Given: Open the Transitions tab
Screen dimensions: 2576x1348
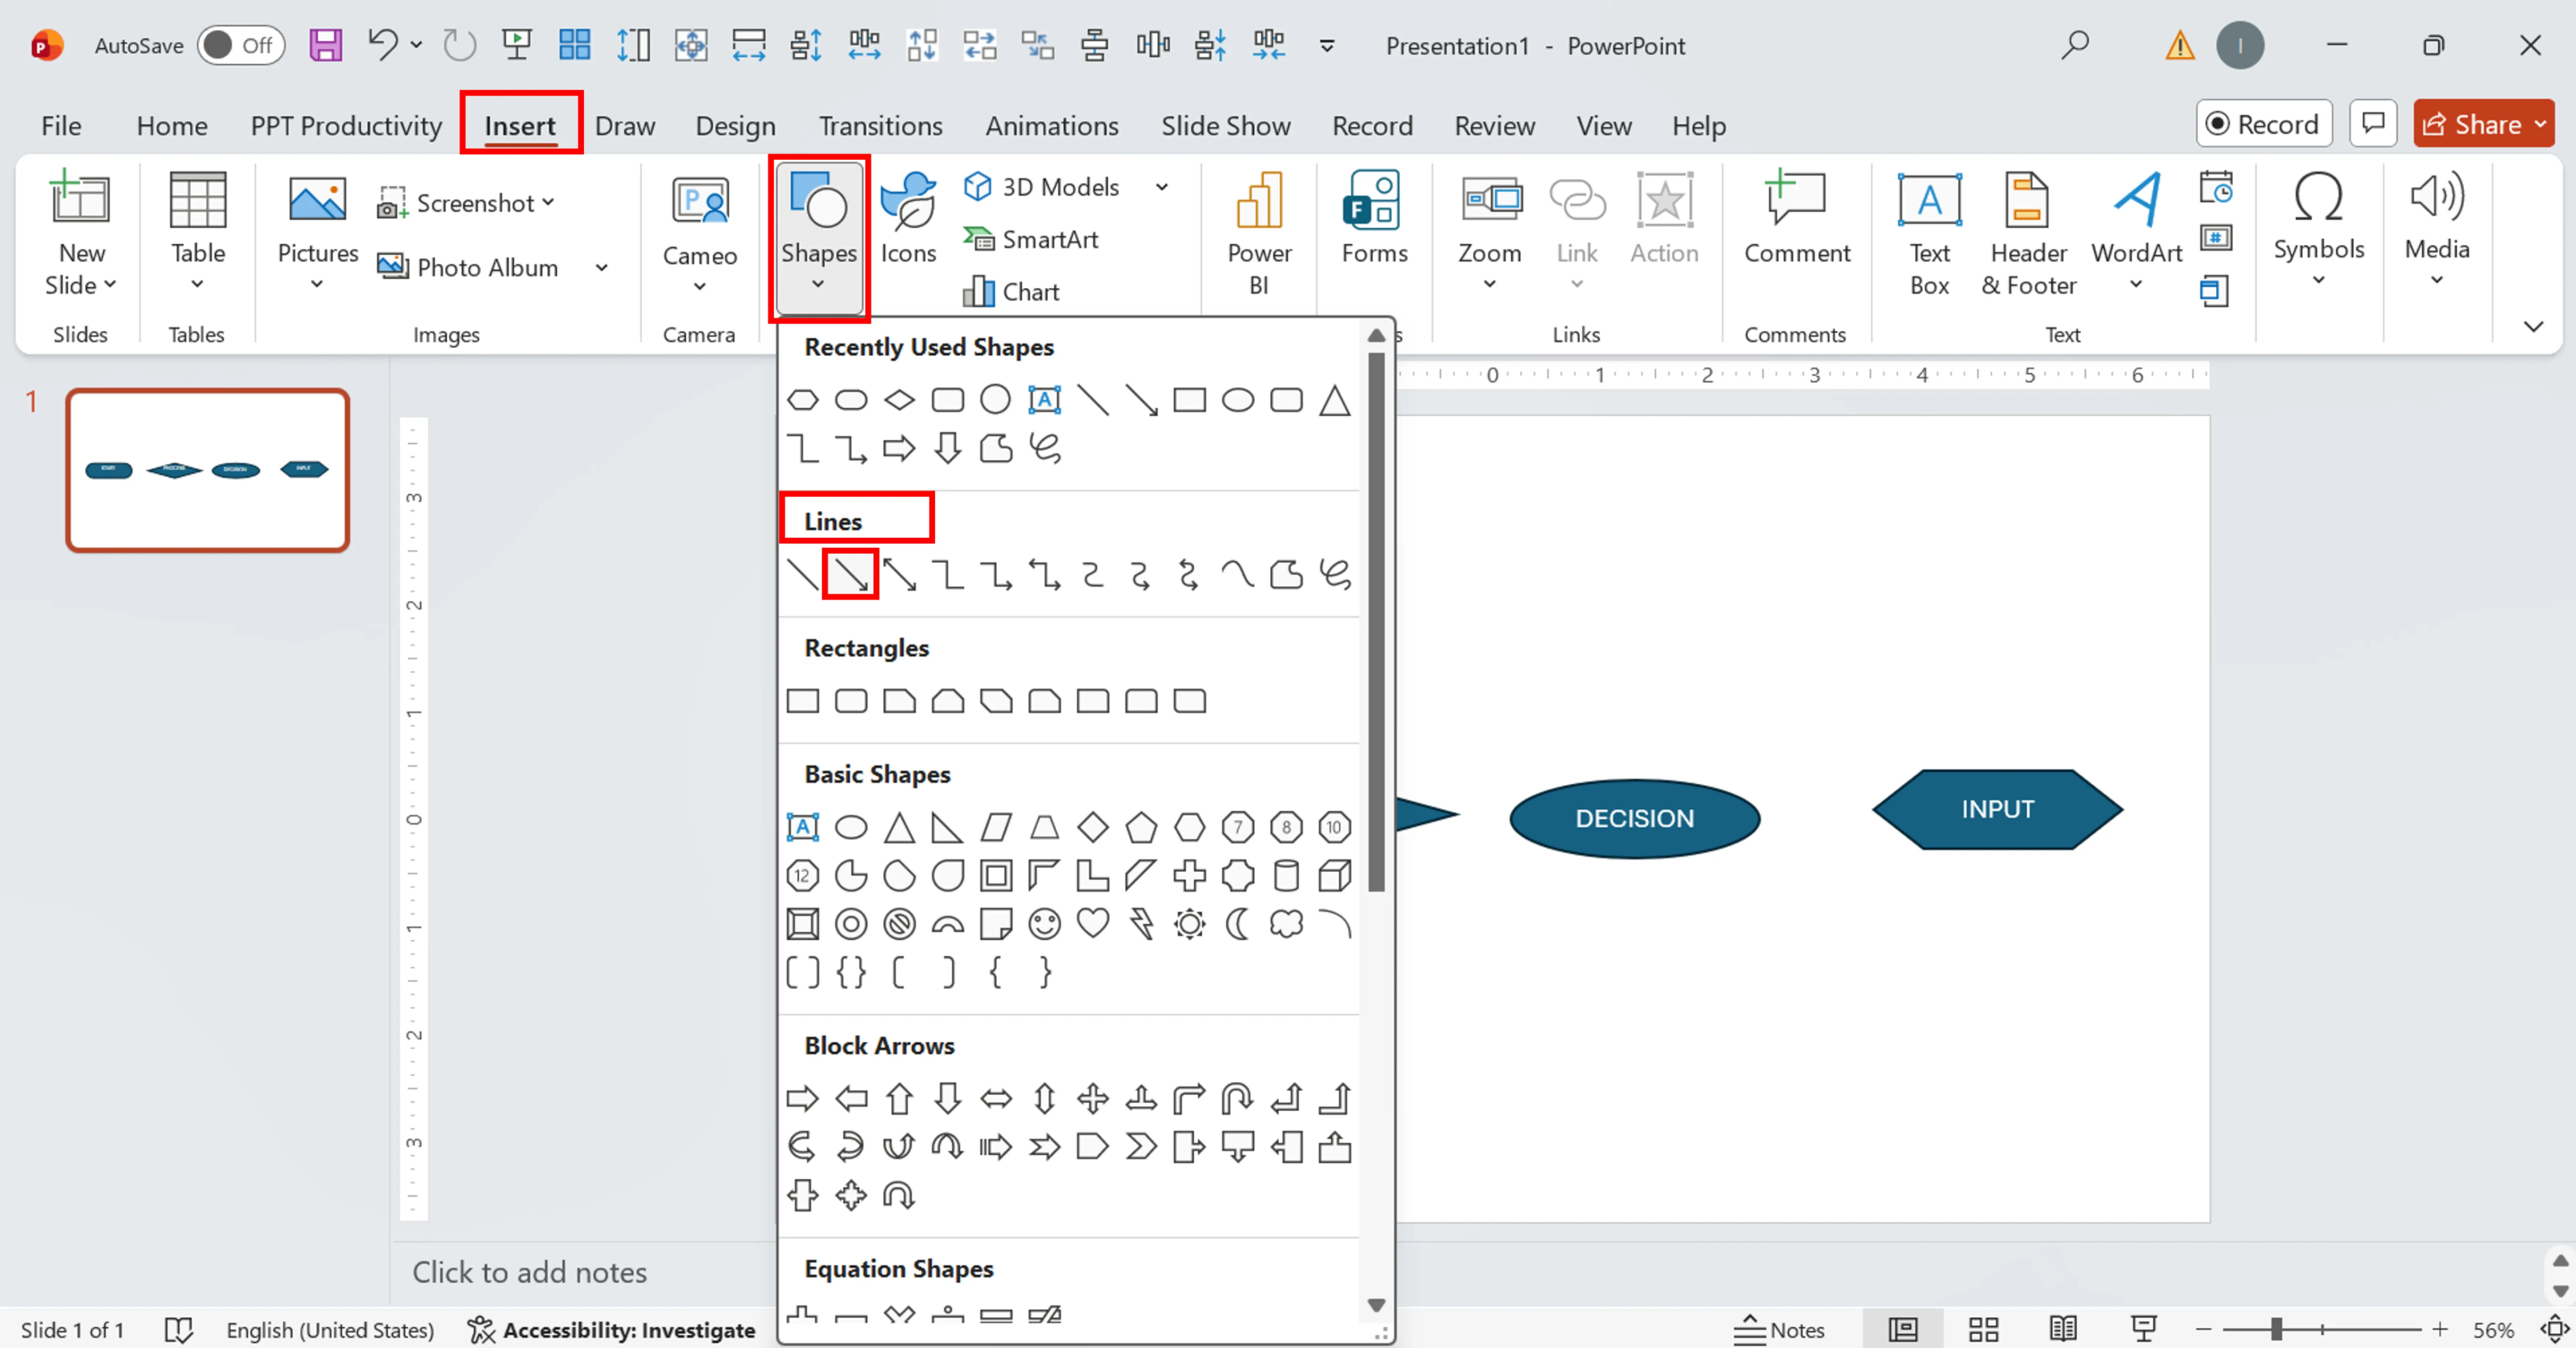Looking at the screenshot, I should pyautogui.click(x=880, y=126).
